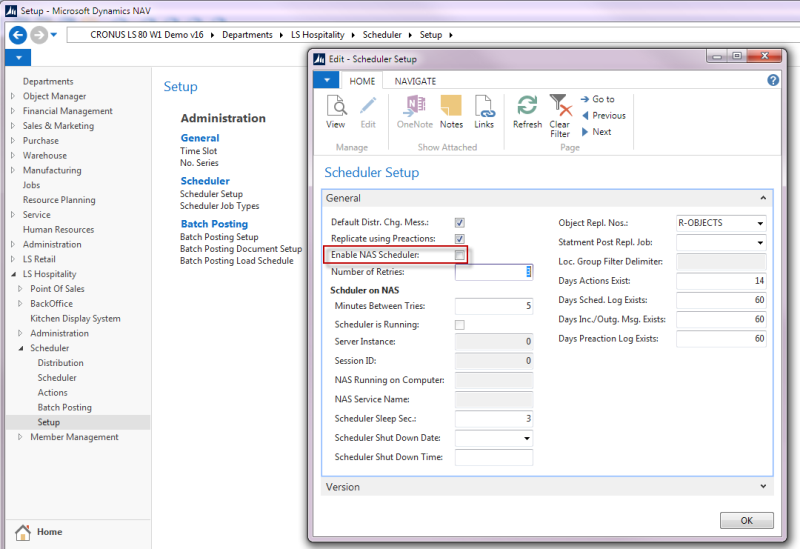Open the Scheduler Job Types link
800x549 pixels.
click(x=219, y=206)
